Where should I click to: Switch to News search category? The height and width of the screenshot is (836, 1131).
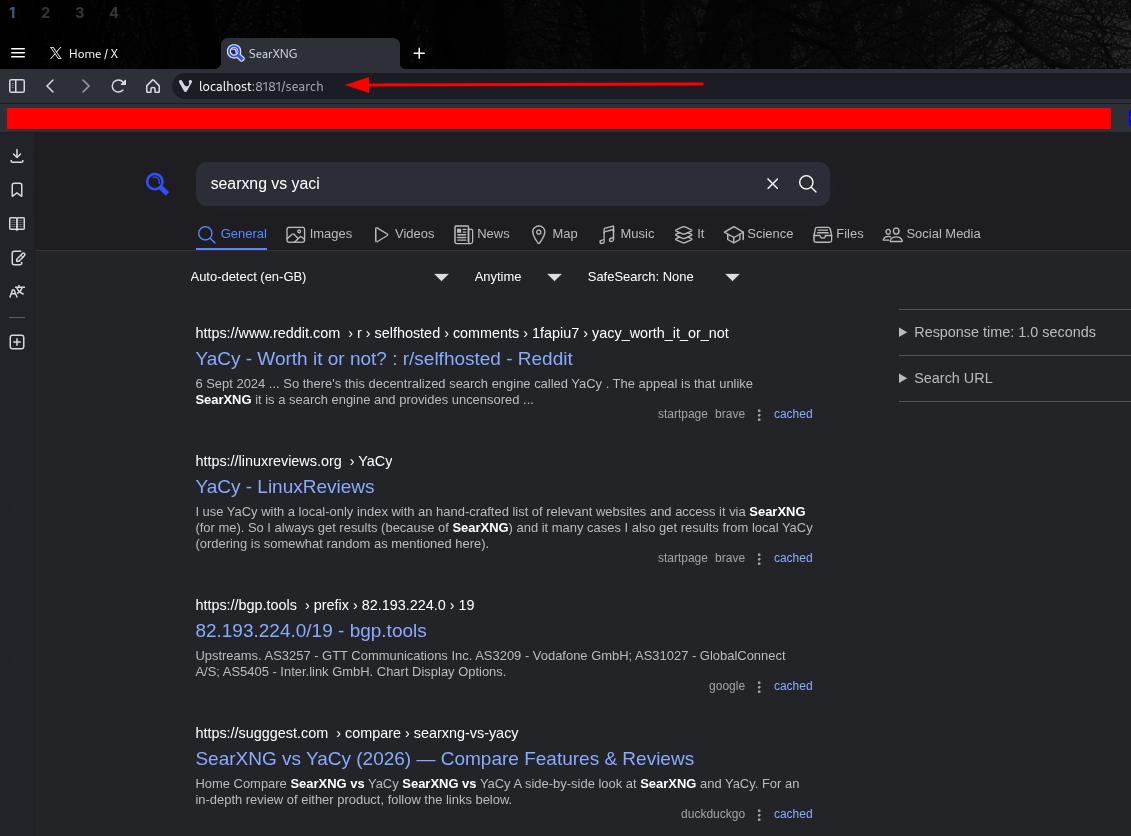tap(482, 234)
